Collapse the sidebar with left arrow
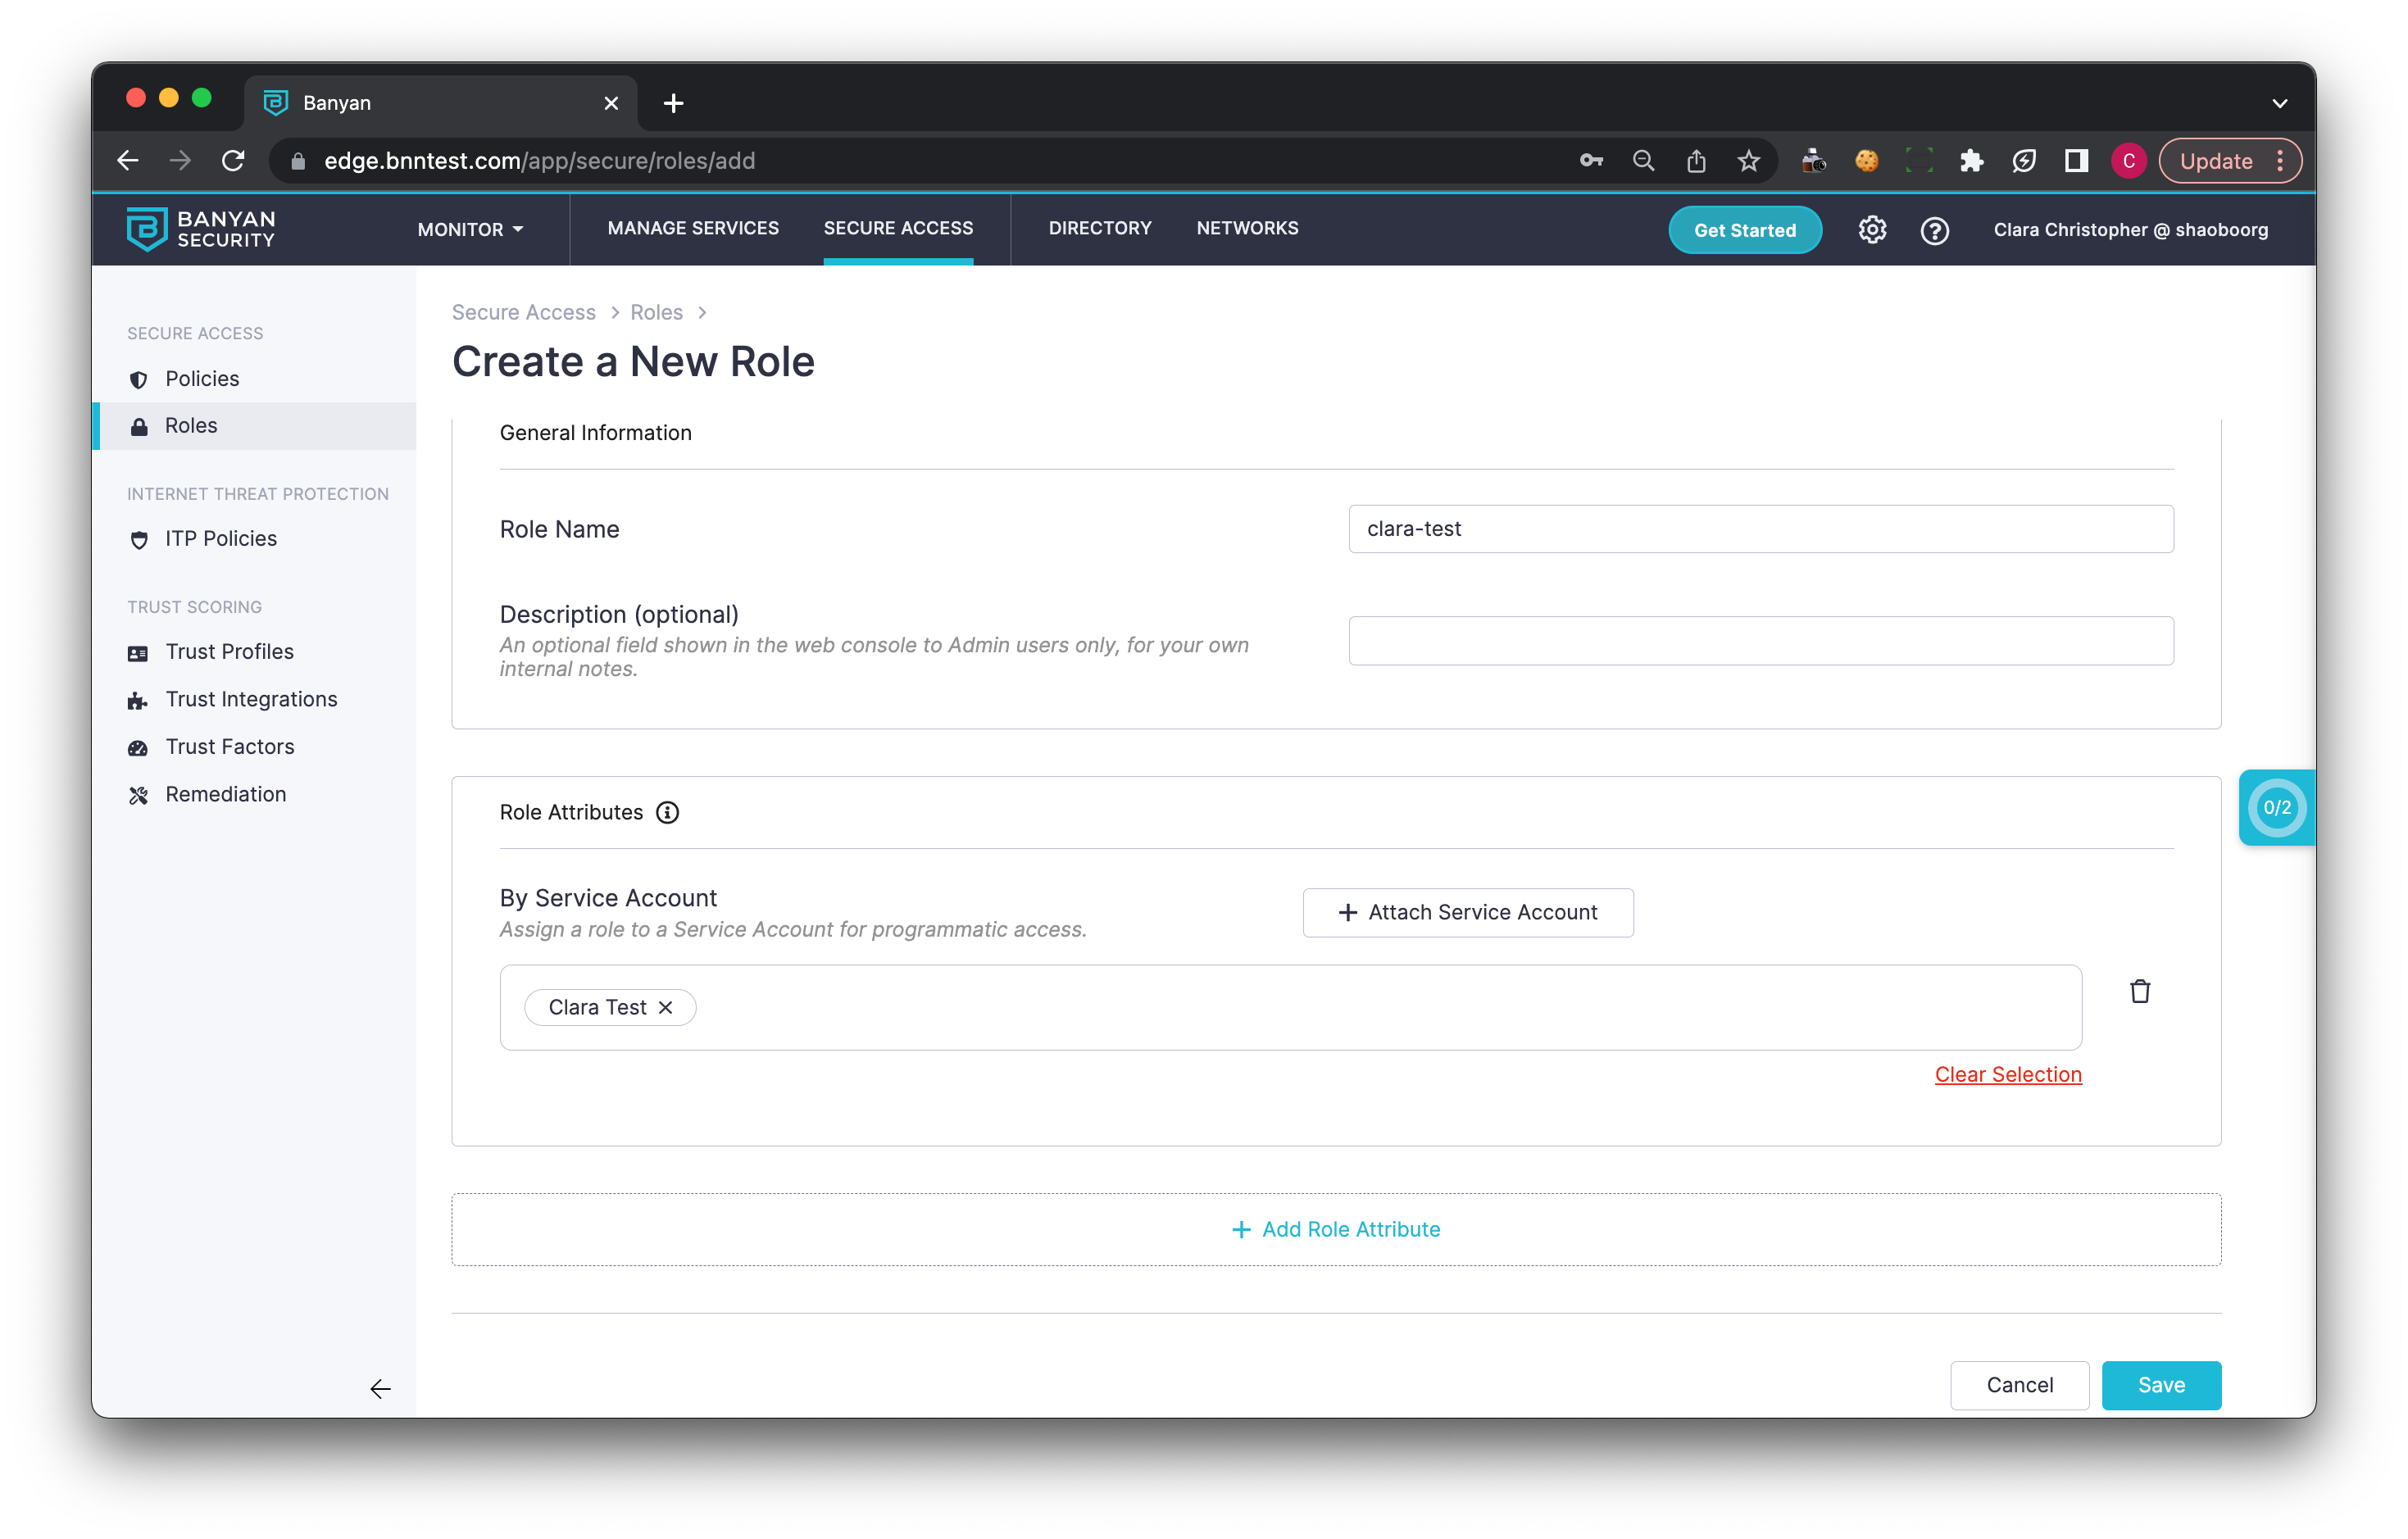Image resolution: width=2408 pixels, height=1539 pixels. (380, 1389)
